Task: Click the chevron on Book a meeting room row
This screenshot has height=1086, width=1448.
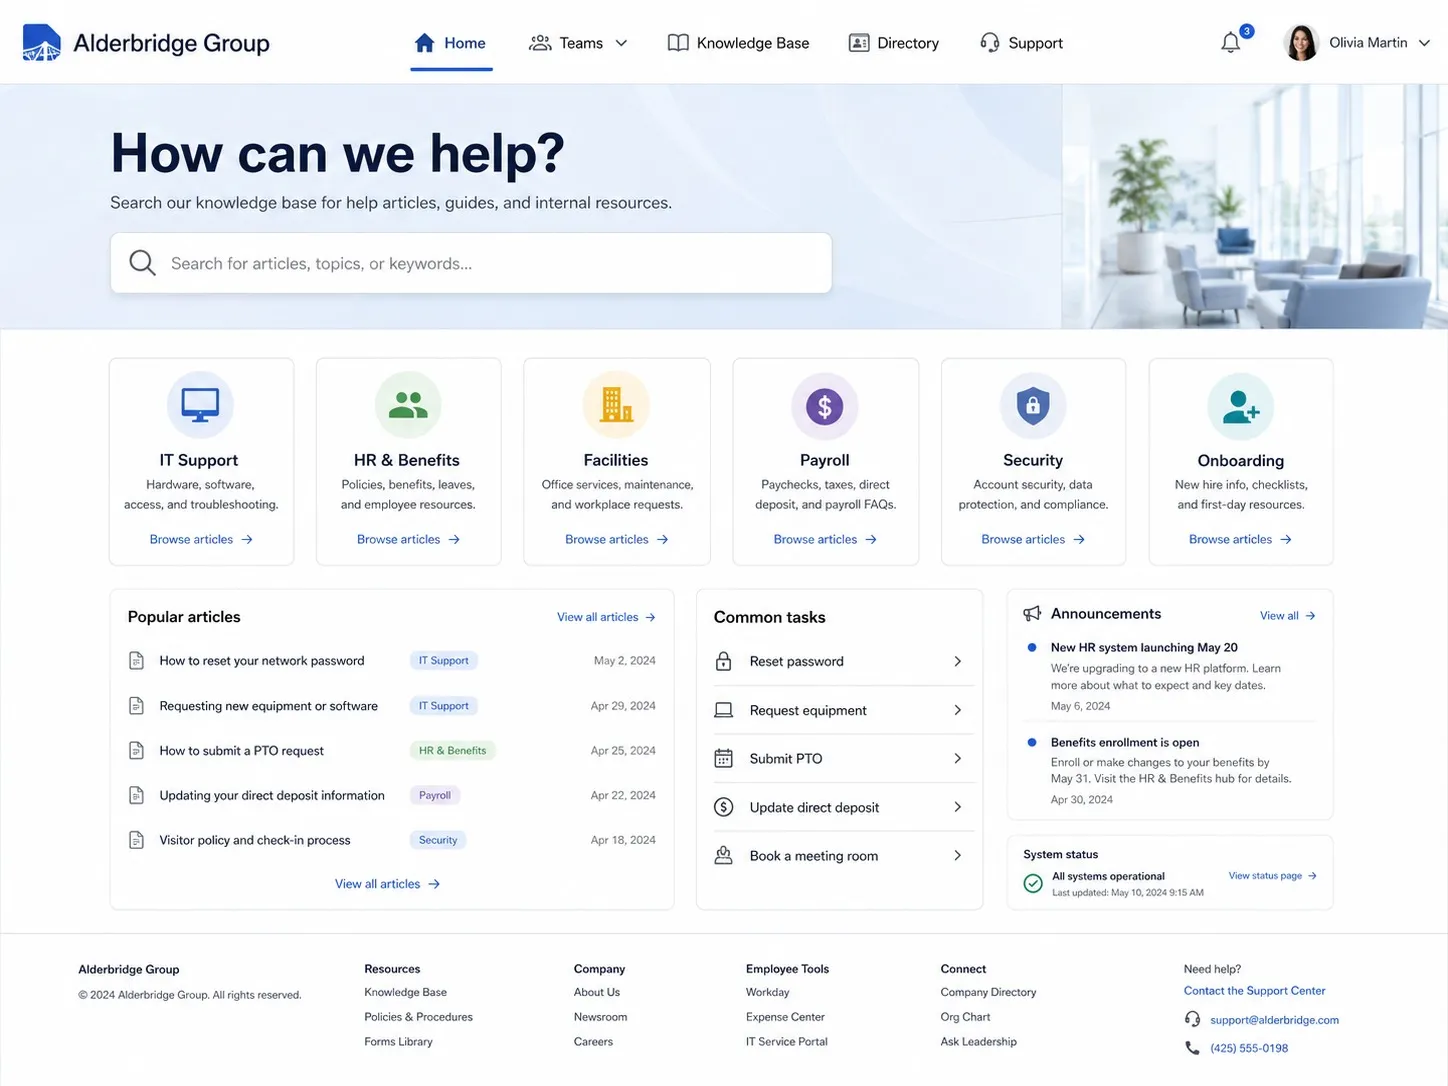Action: tap(957, 855)
